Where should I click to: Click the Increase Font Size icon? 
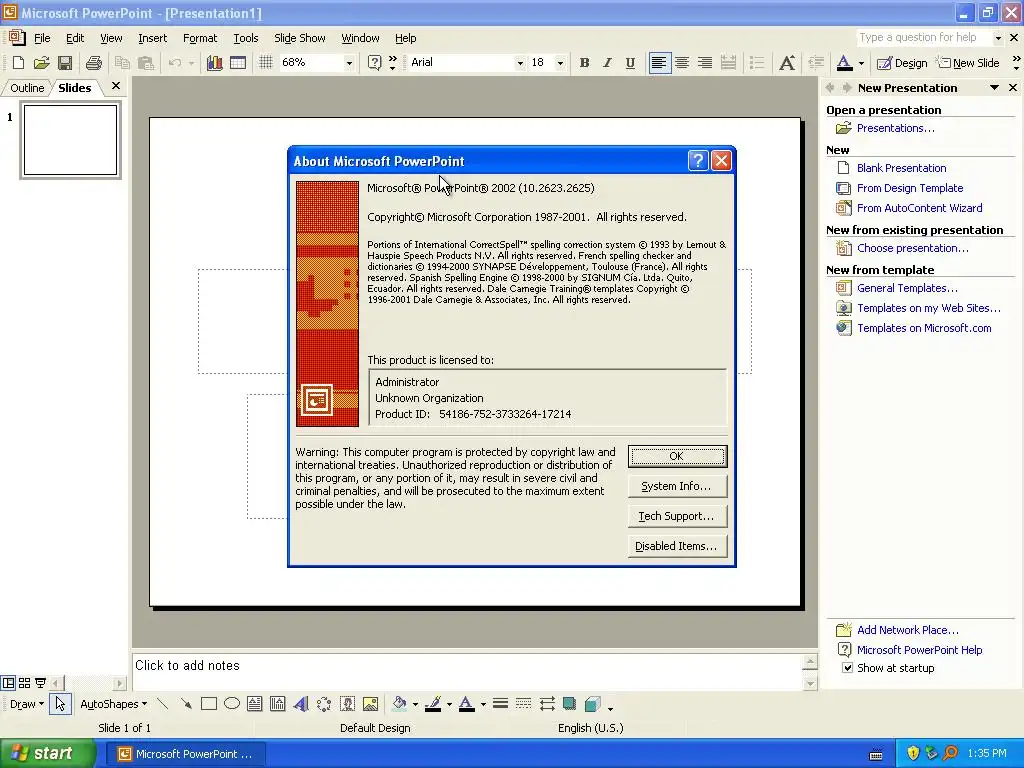pyautogui.click(x=787, y=63)
